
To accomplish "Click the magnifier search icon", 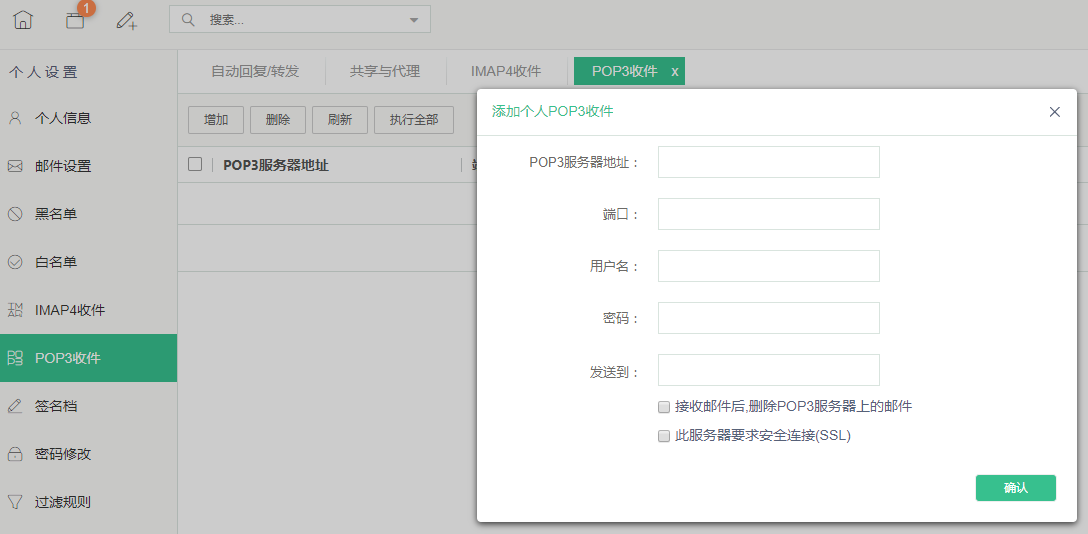I will [187, 19].
